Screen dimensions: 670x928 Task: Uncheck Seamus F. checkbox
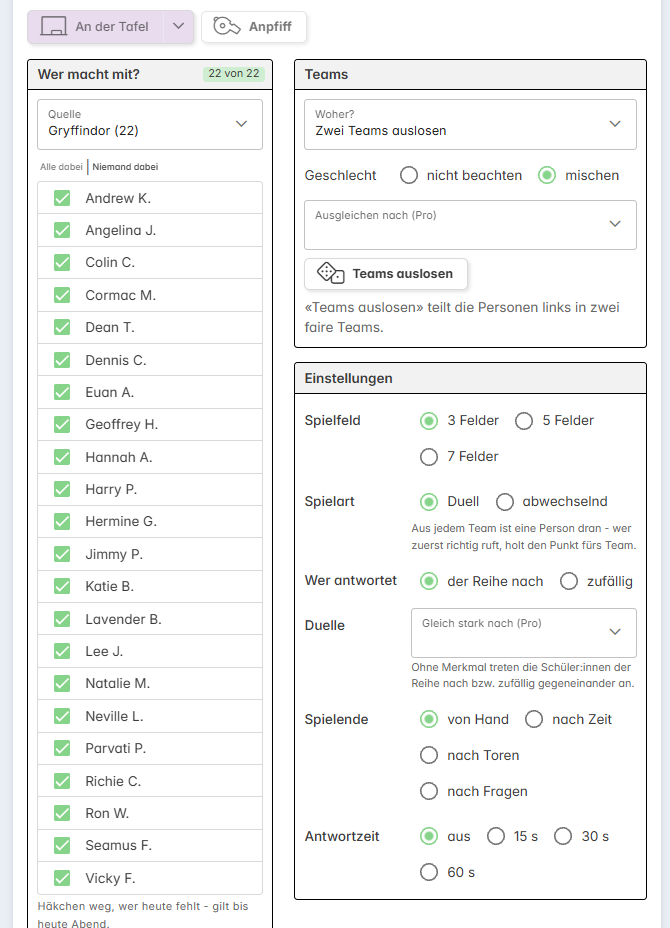coord(62,845)
